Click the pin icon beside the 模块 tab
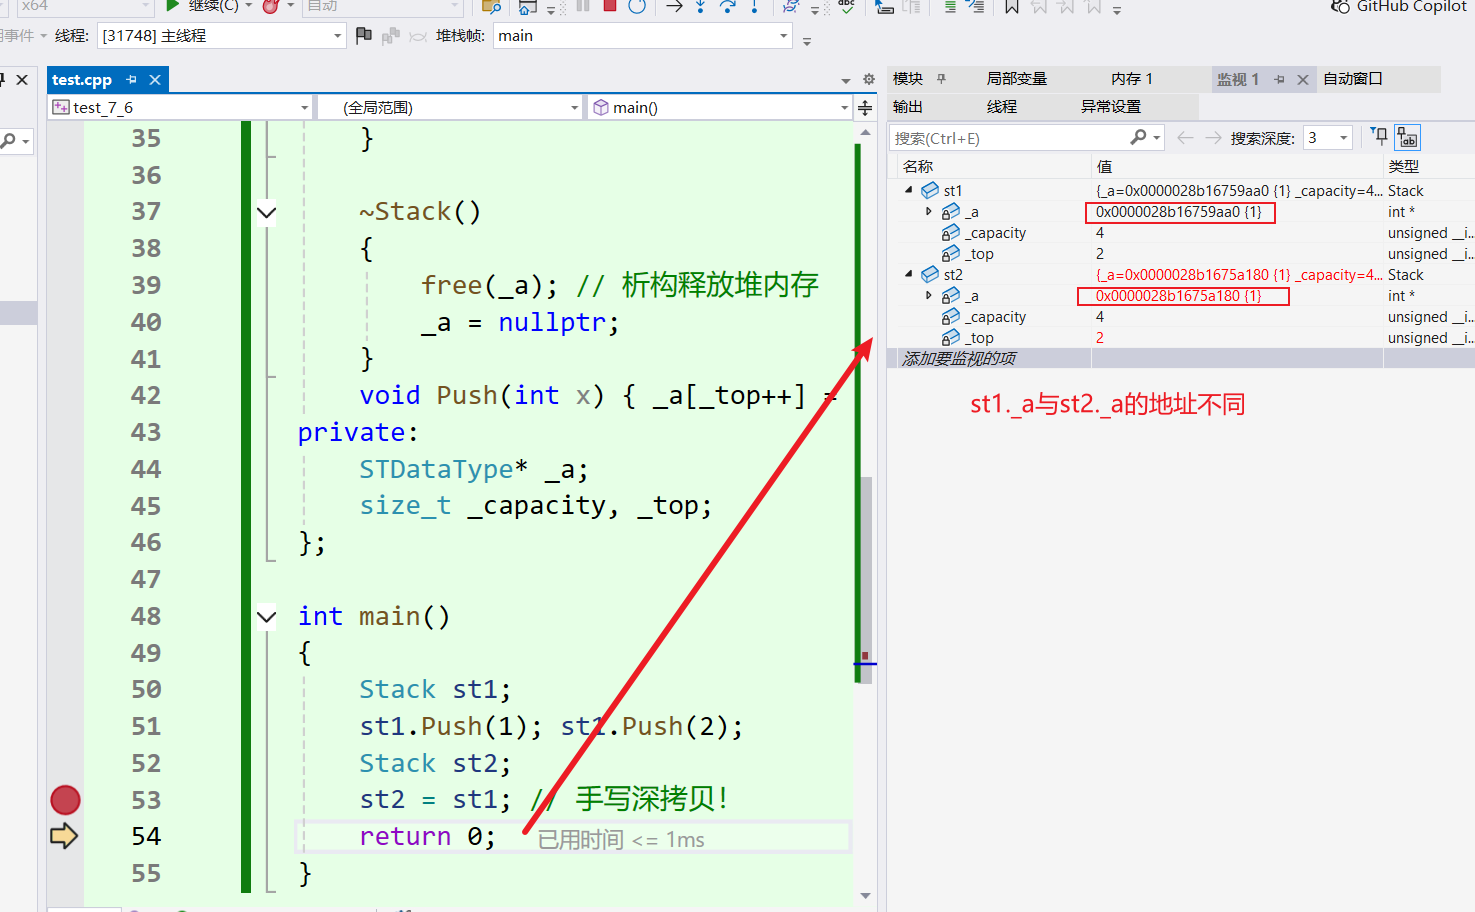1475x912 pixels. (941, 78)
